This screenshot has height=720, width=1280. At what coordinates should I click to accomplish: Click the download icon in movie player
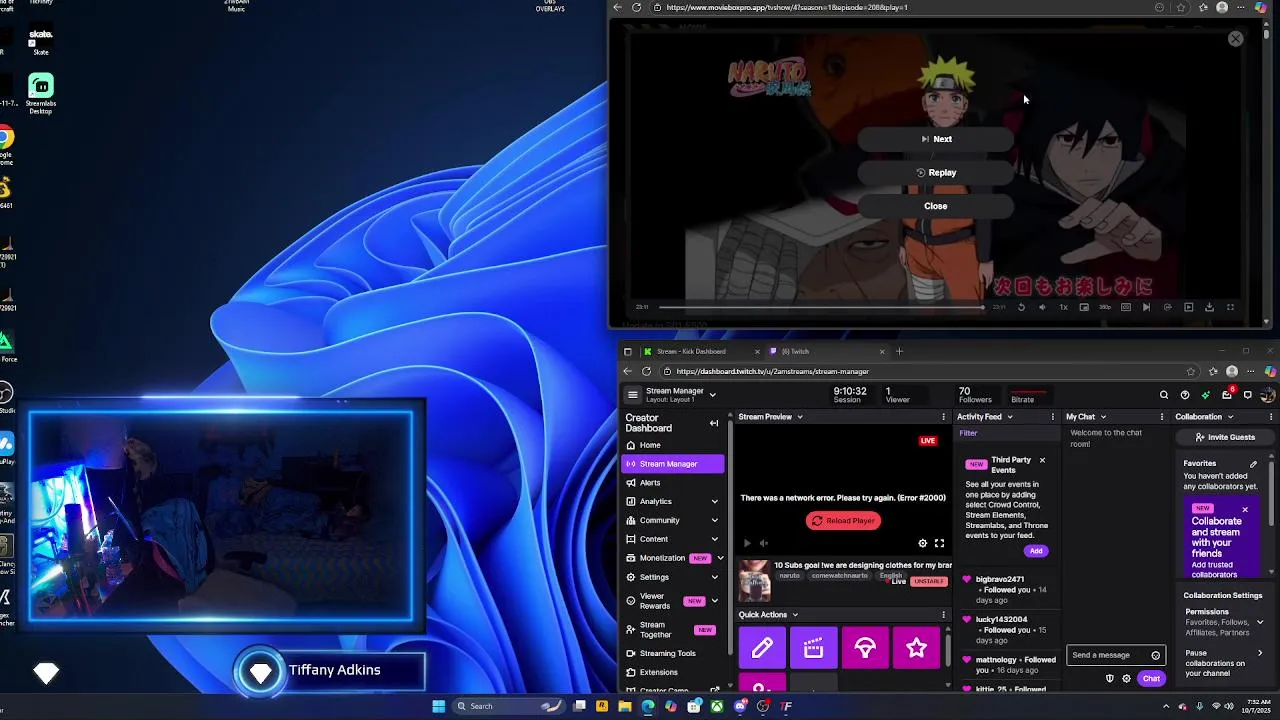click(1209, 307)
